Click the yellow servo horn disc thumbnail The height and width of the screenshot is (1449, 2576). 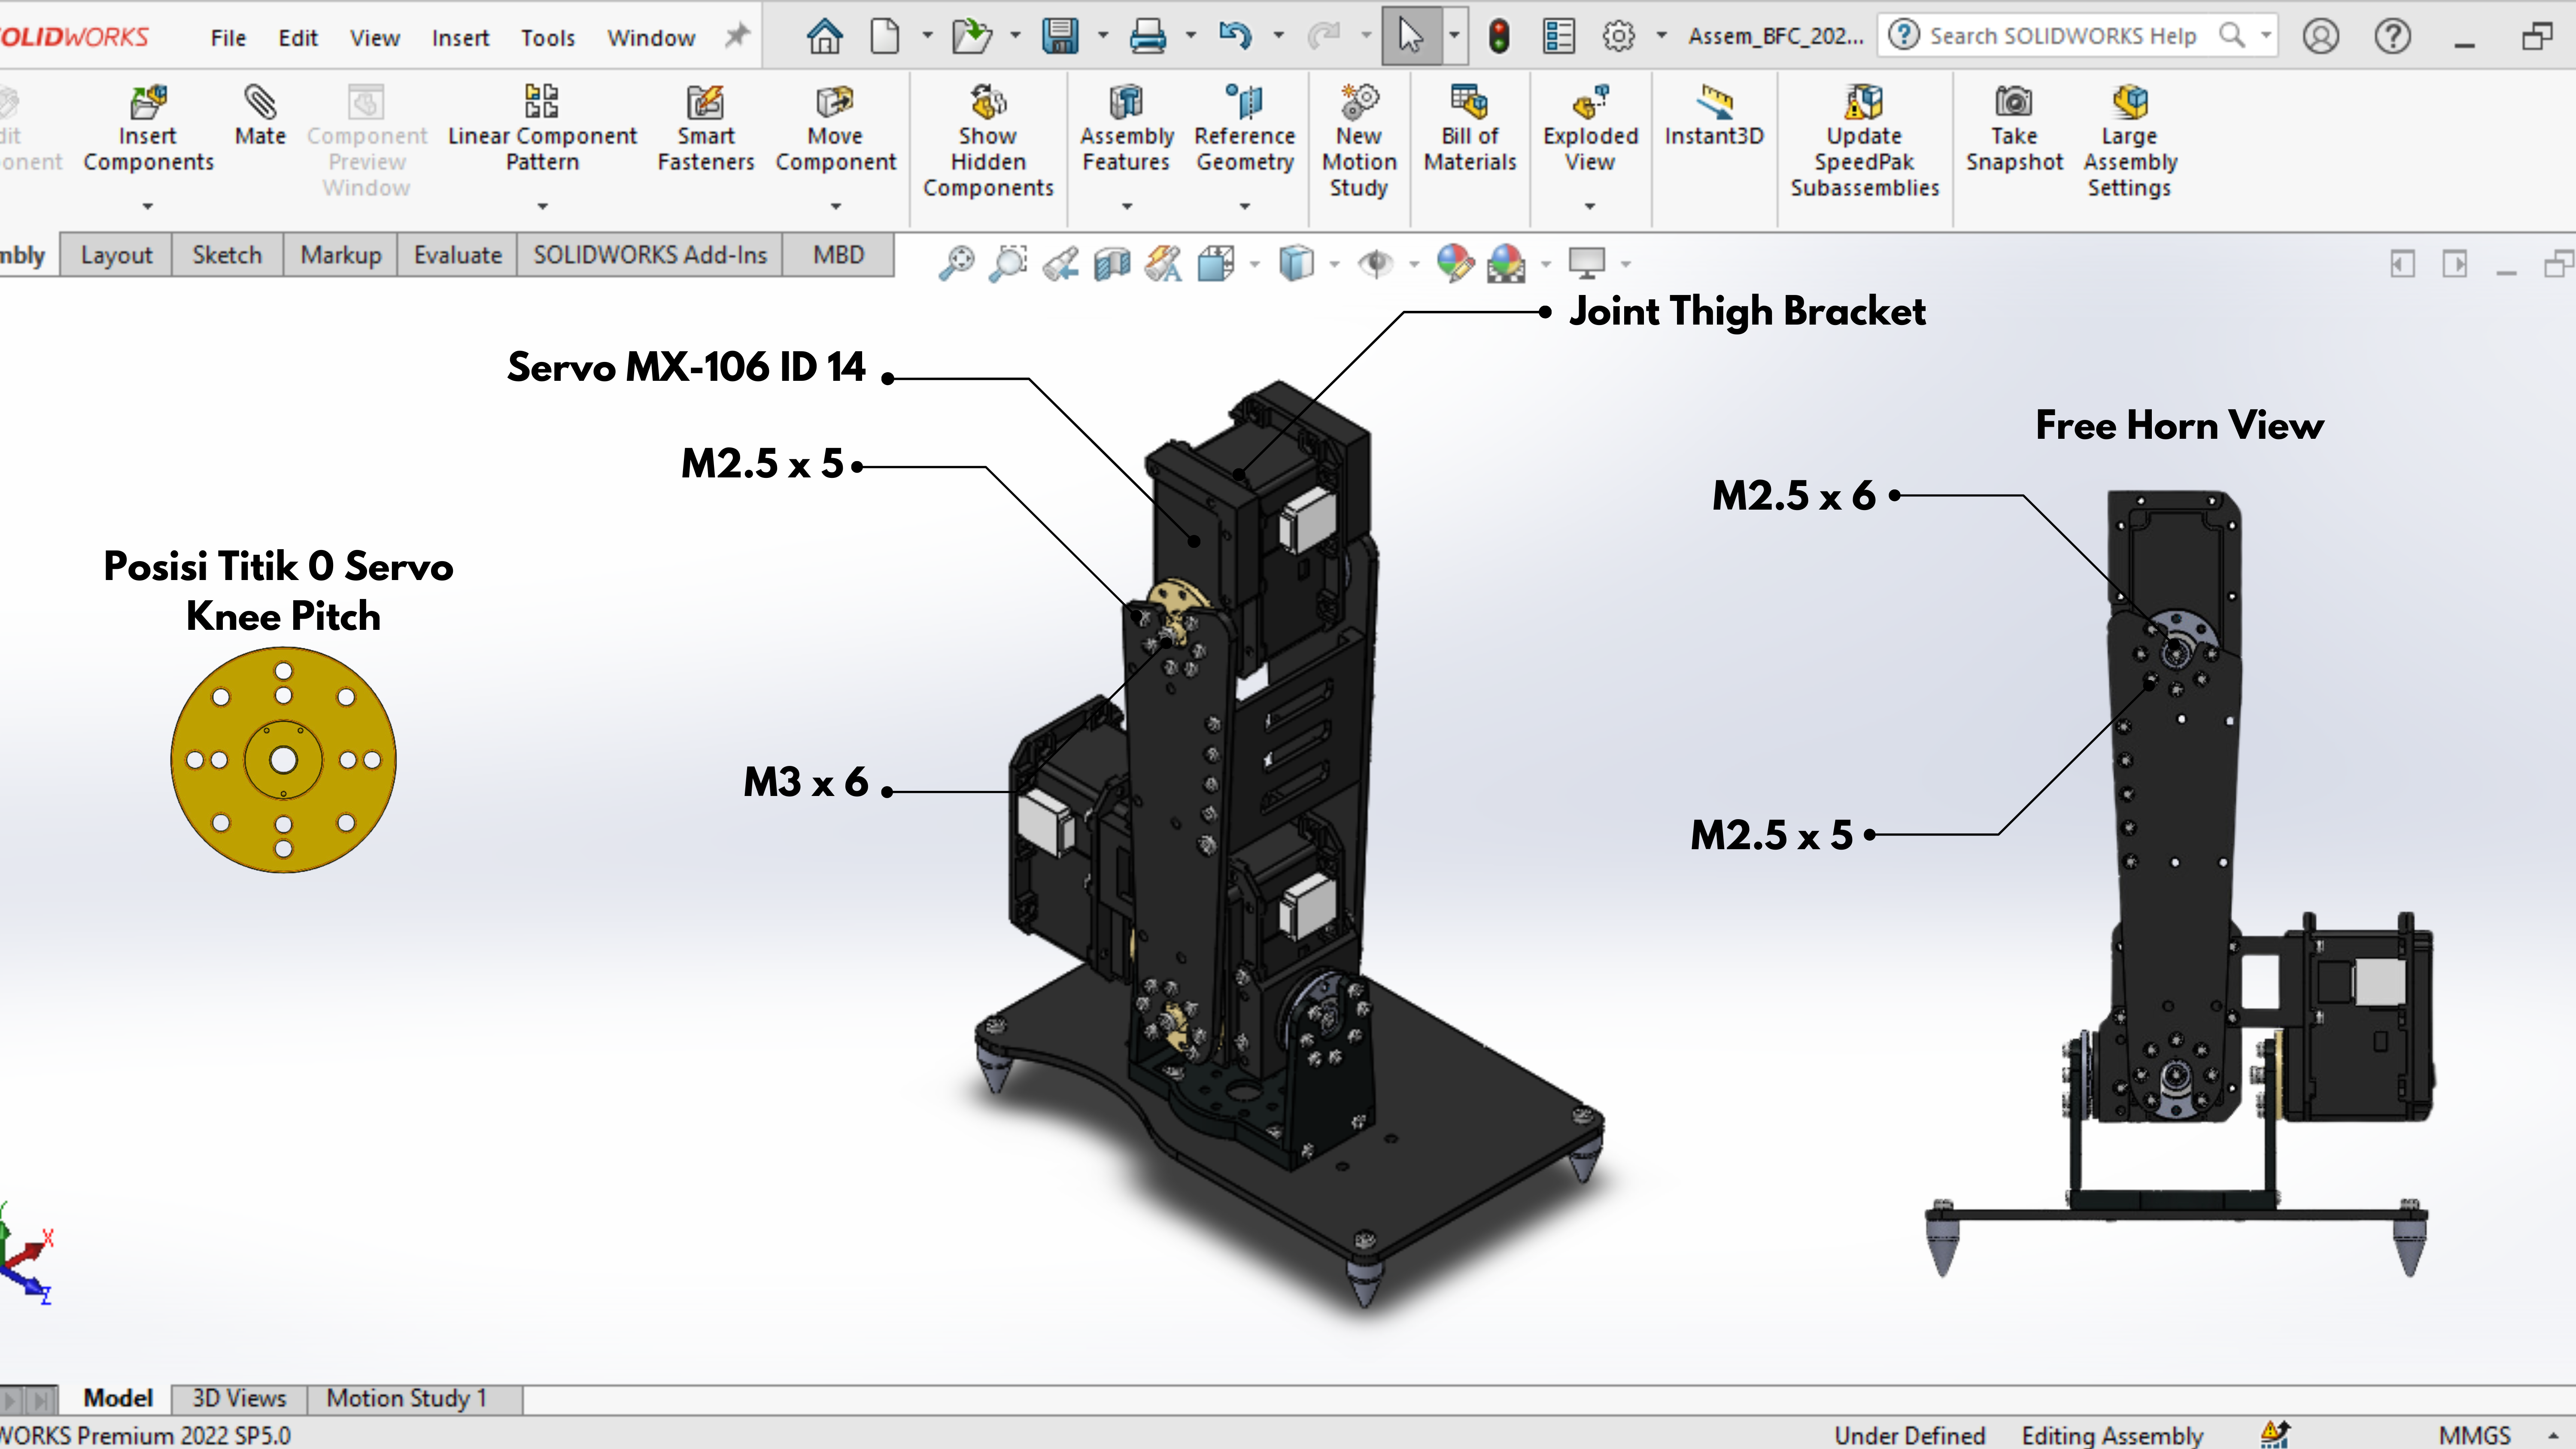pyautogui.click(x=284, y=760)
